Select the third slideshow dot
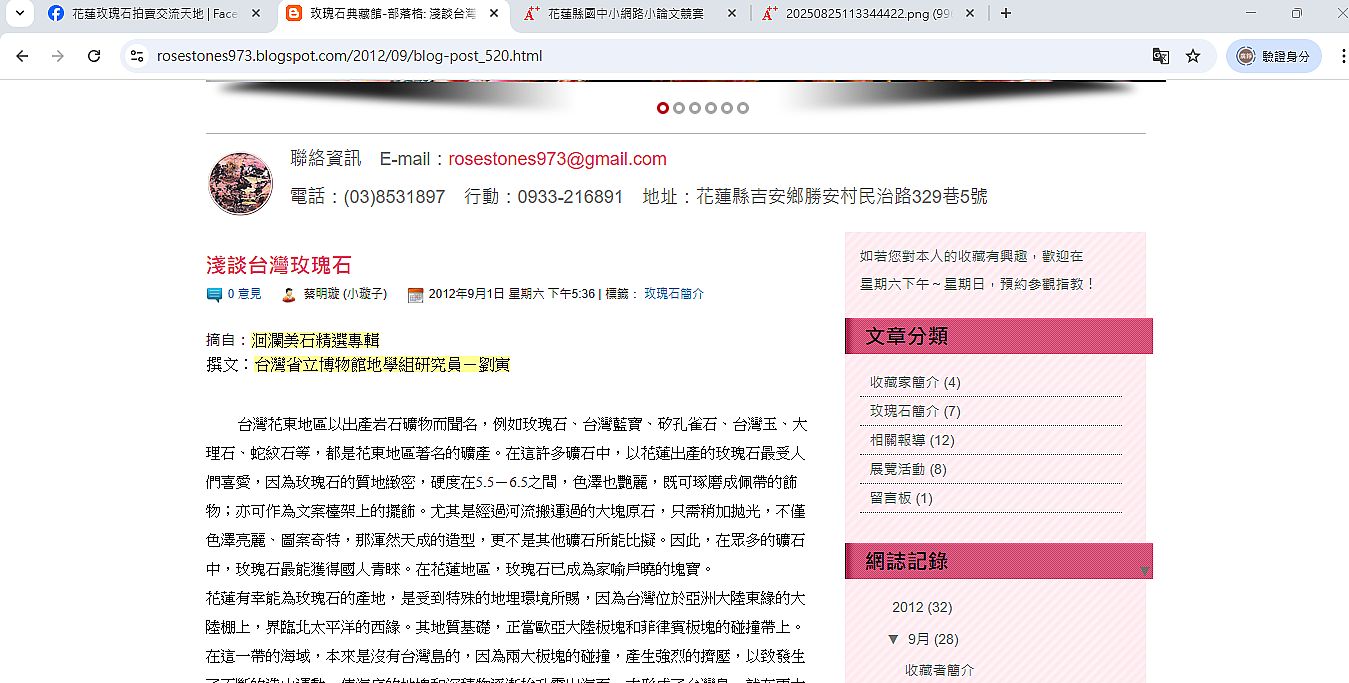1349x683 pixels. (x=695, y=108)
